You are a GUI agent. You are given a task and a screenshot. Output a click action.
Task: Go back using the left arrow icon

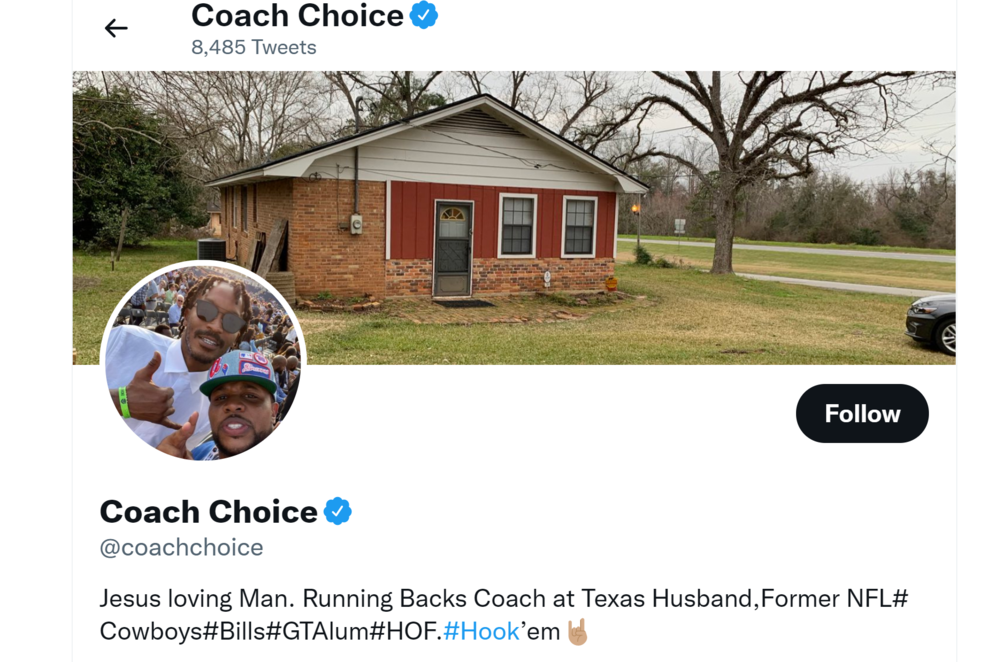[116, 28]
